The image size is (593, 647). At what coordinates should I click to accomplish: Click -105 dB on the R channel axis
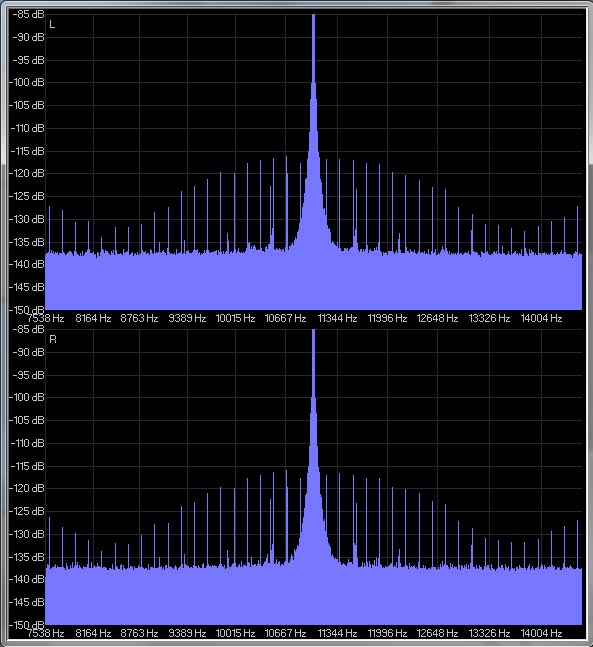[27, 420]
